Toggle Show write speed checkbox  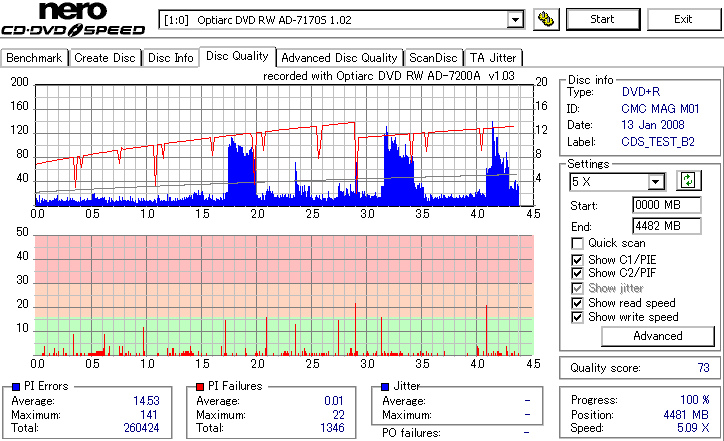coord(577,317)
